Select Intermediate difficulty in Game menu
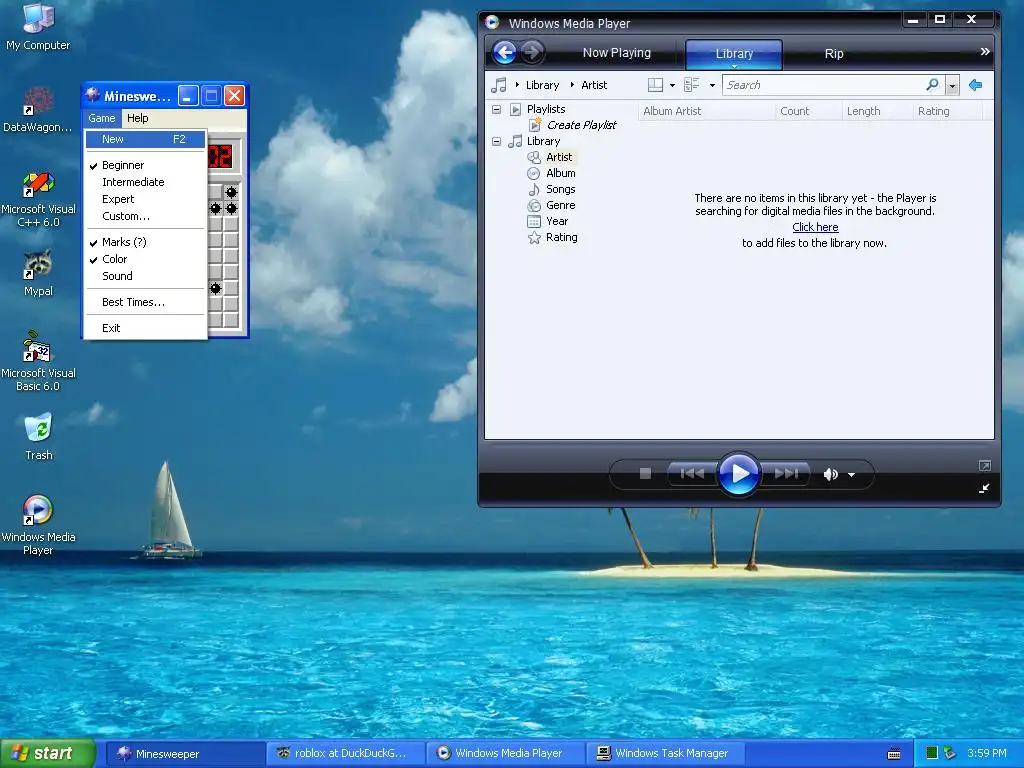1024x768 pixels. (x=146, y=182)
